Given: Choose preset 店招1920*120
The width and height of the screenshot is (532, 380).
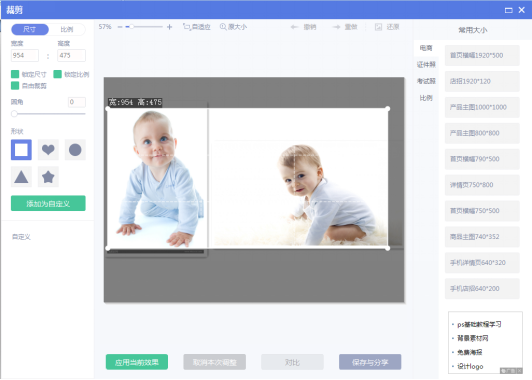Looking at the screenshot, I should (x=482, y=81).
